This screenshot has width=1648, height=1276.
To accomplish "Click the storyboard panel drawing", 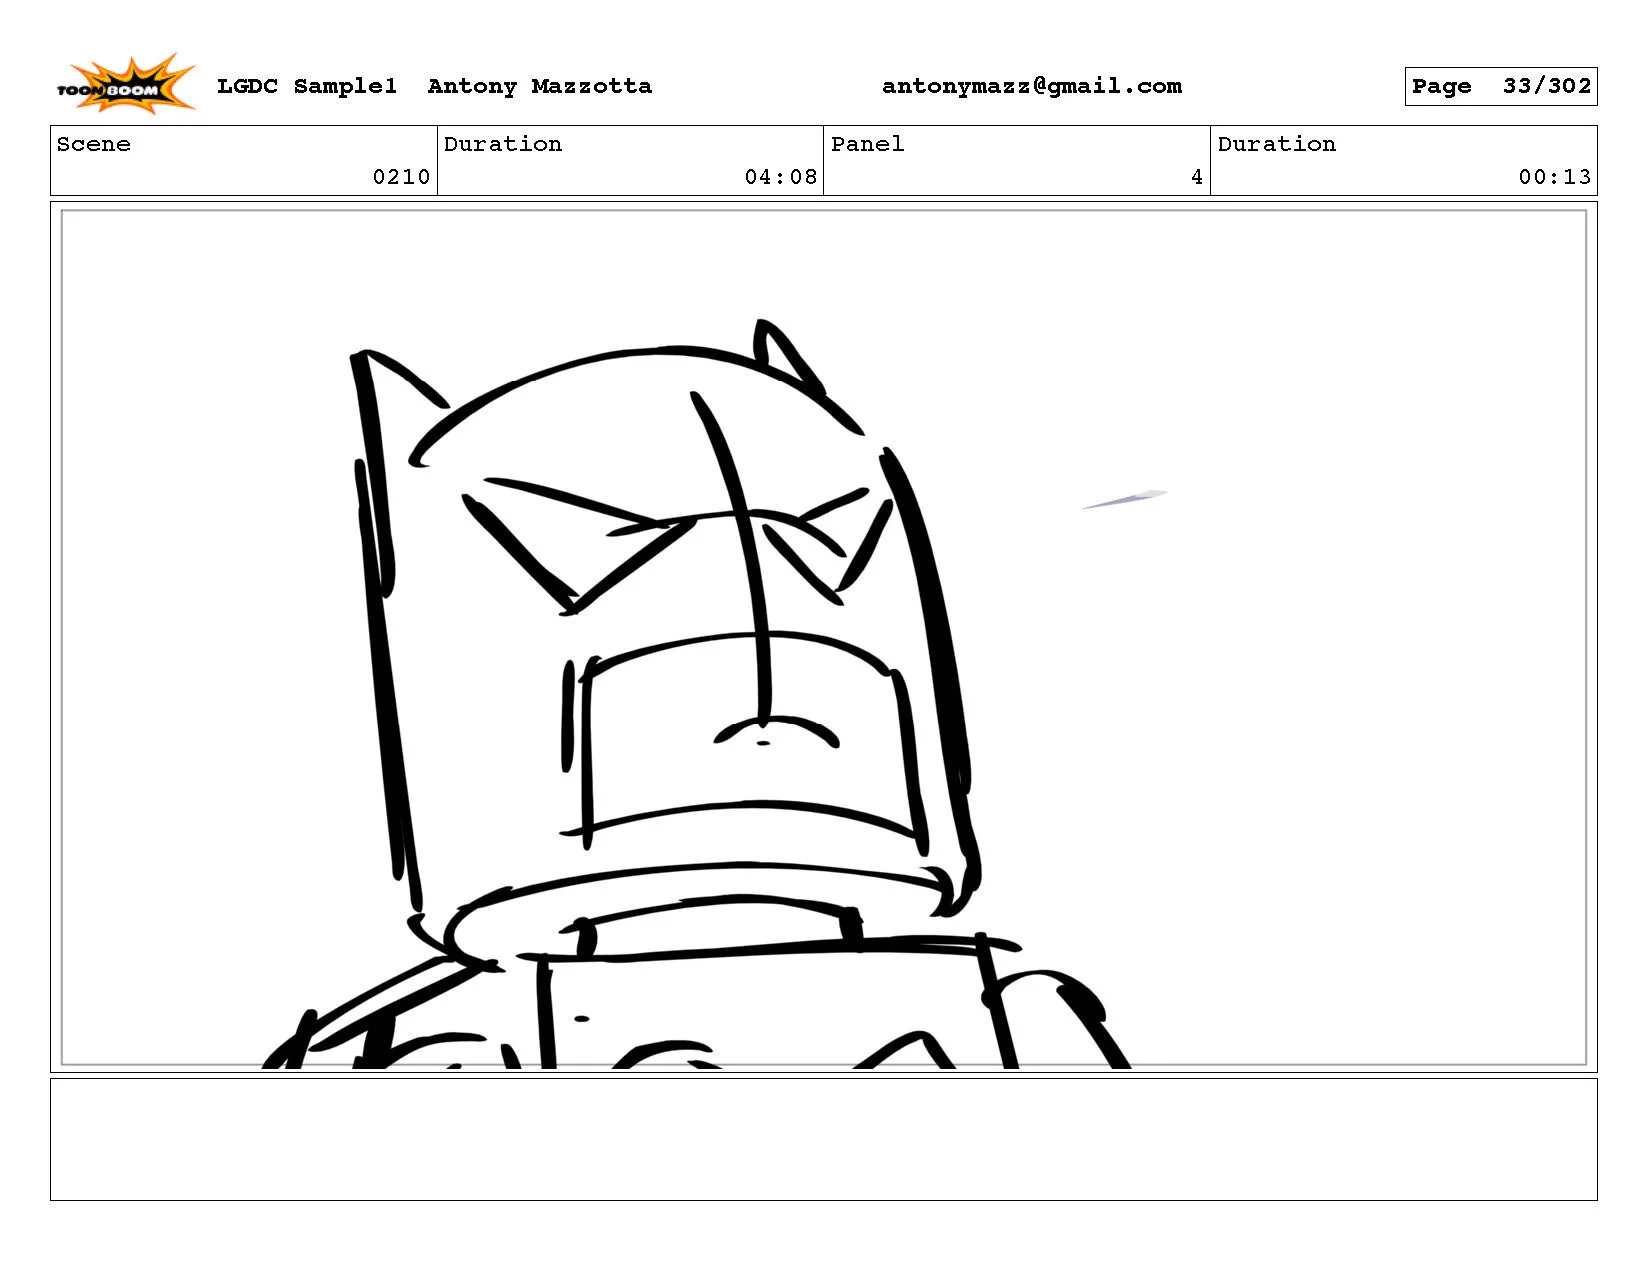I will click(x=824, y=637).
